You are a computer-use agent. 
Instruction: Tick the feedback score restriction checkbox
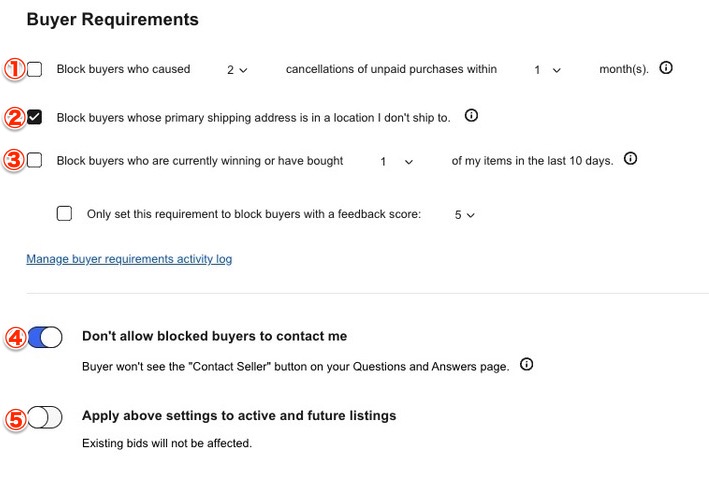click(65, 213)
